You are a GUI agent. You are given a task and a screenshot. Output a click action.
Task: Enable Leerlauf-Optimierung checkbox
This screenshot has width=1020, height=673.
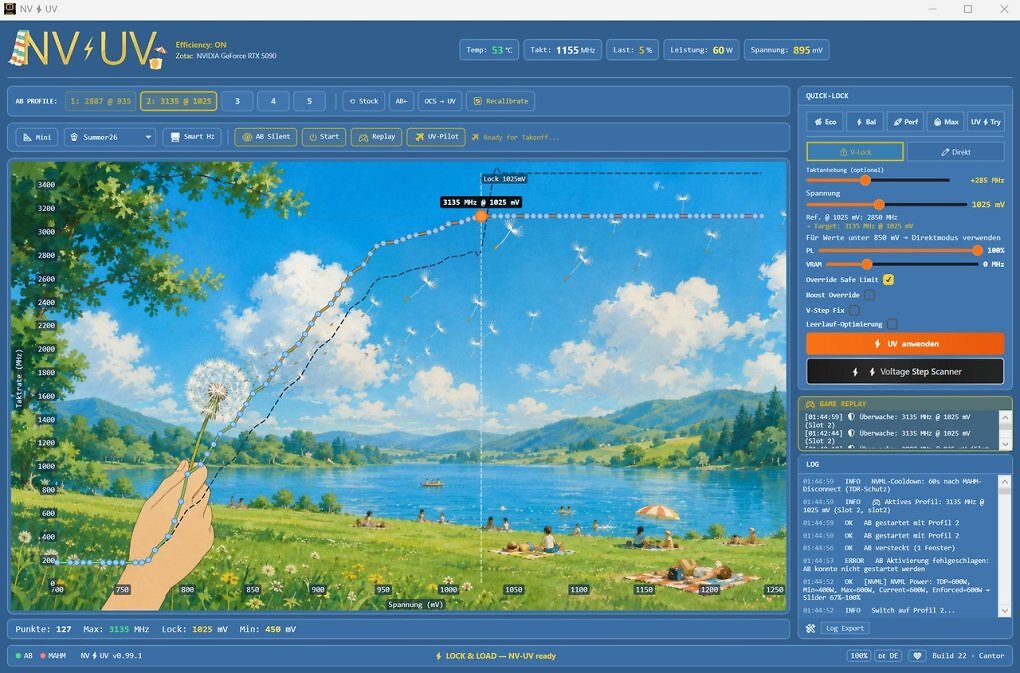(x=893, y=324)
